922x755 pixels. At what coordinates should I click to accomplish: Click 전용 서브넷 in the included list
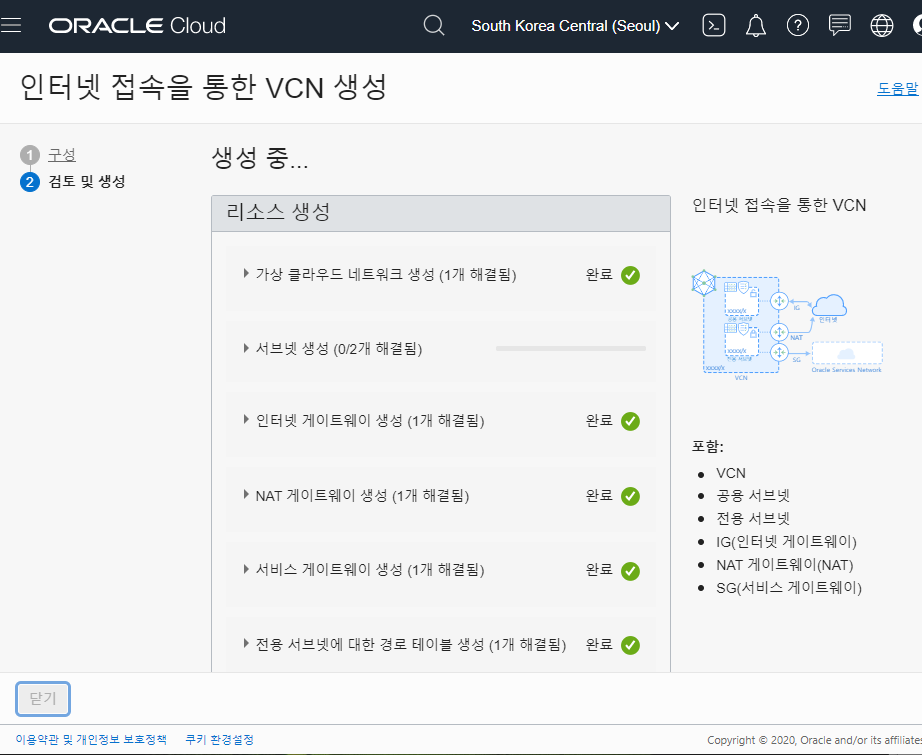click(x=753, y=519)
